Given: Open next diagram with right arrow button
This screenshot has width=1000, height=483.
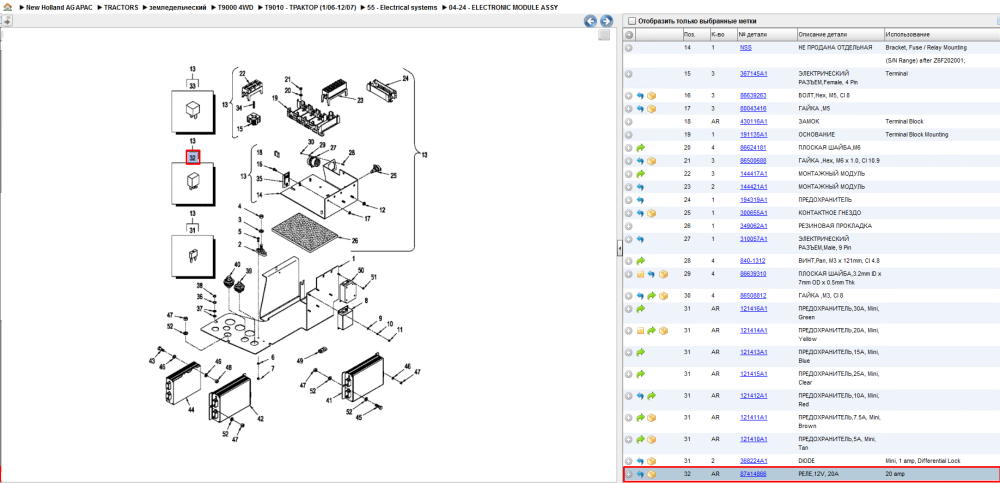Looking at the screenshot, I should 607,21.
